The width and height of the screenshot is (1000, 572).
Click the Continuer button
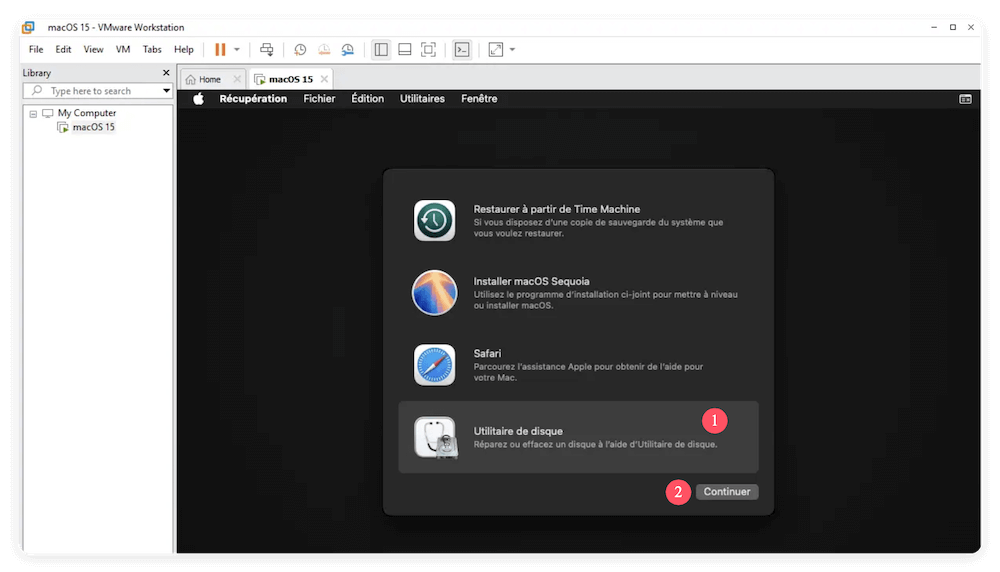tap(727, 492)
